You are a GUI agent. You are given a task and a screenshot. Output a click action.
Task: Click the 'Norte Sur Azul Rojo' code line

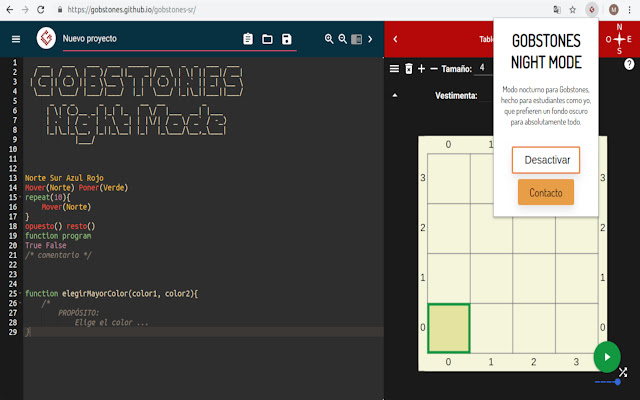pyautogui.click(x=64, y=178)
